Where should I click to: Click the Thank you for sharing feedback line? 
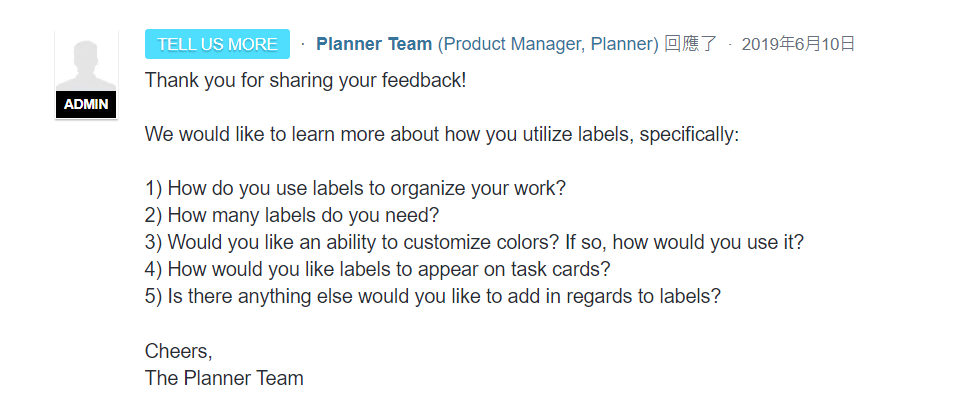click(305, 81)
